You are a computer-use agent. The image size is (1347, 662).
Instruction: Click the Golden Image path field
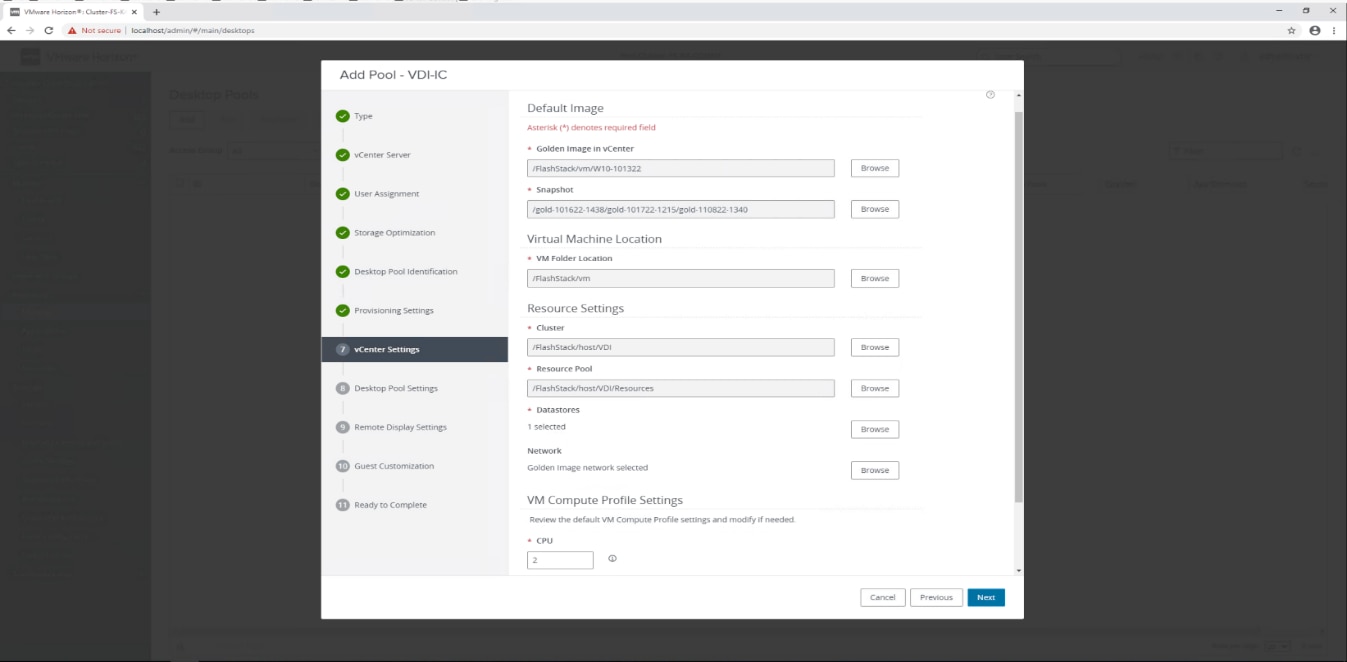pos(681,168)
